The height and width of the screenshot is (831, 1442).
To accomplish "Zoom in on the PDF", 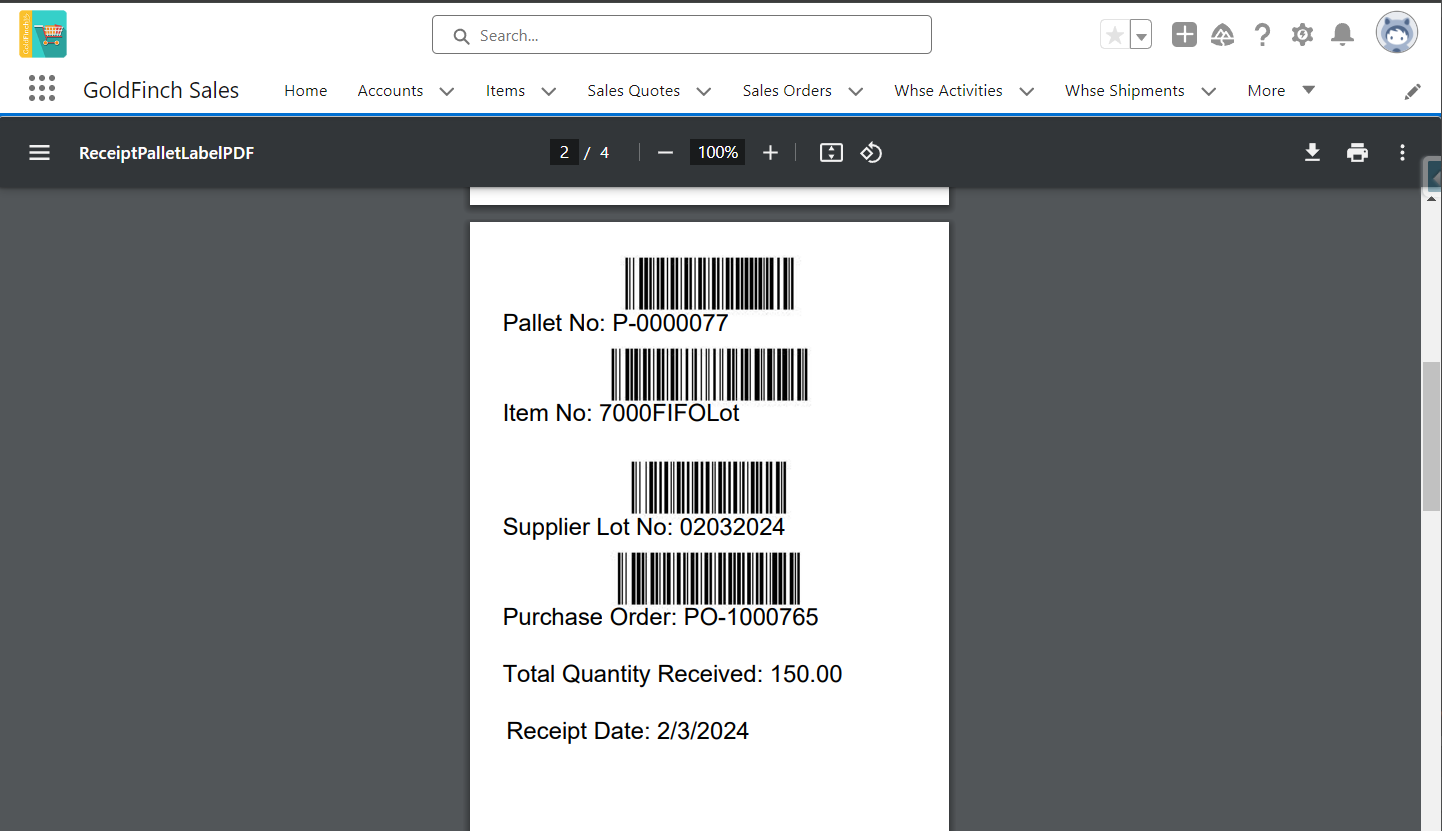I will 770,152.
